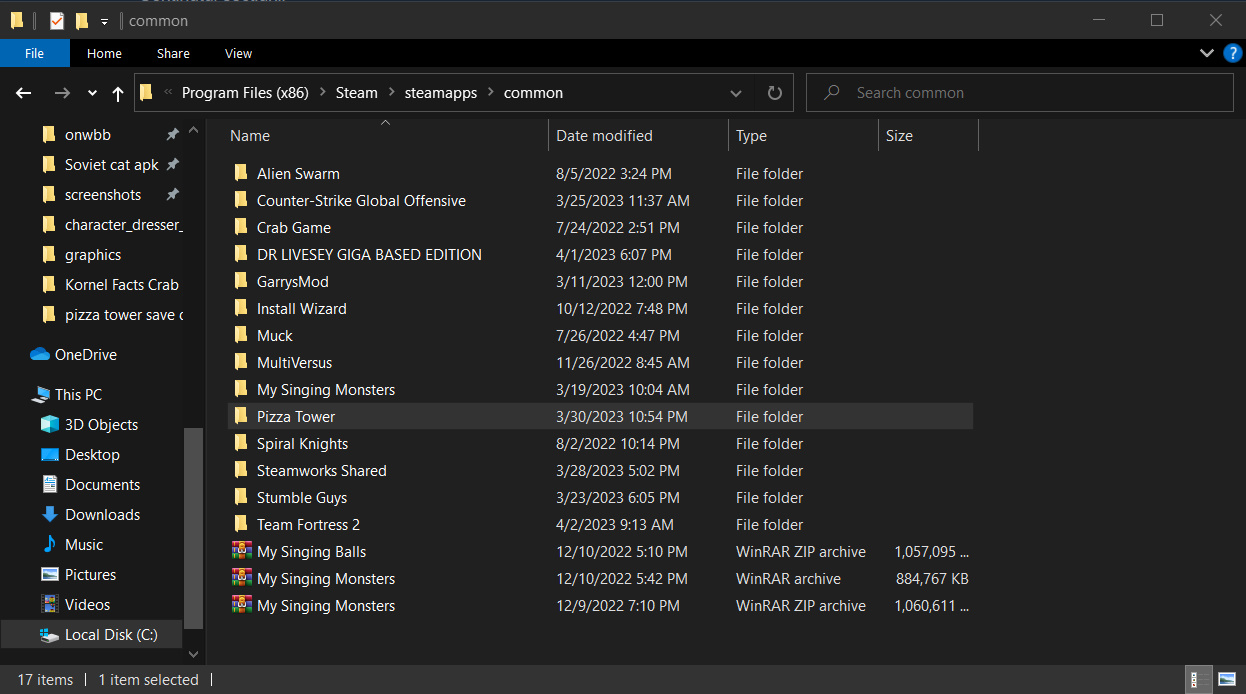
Task: Switch to details view layout icon
Action: click(x=1195, y=680)
